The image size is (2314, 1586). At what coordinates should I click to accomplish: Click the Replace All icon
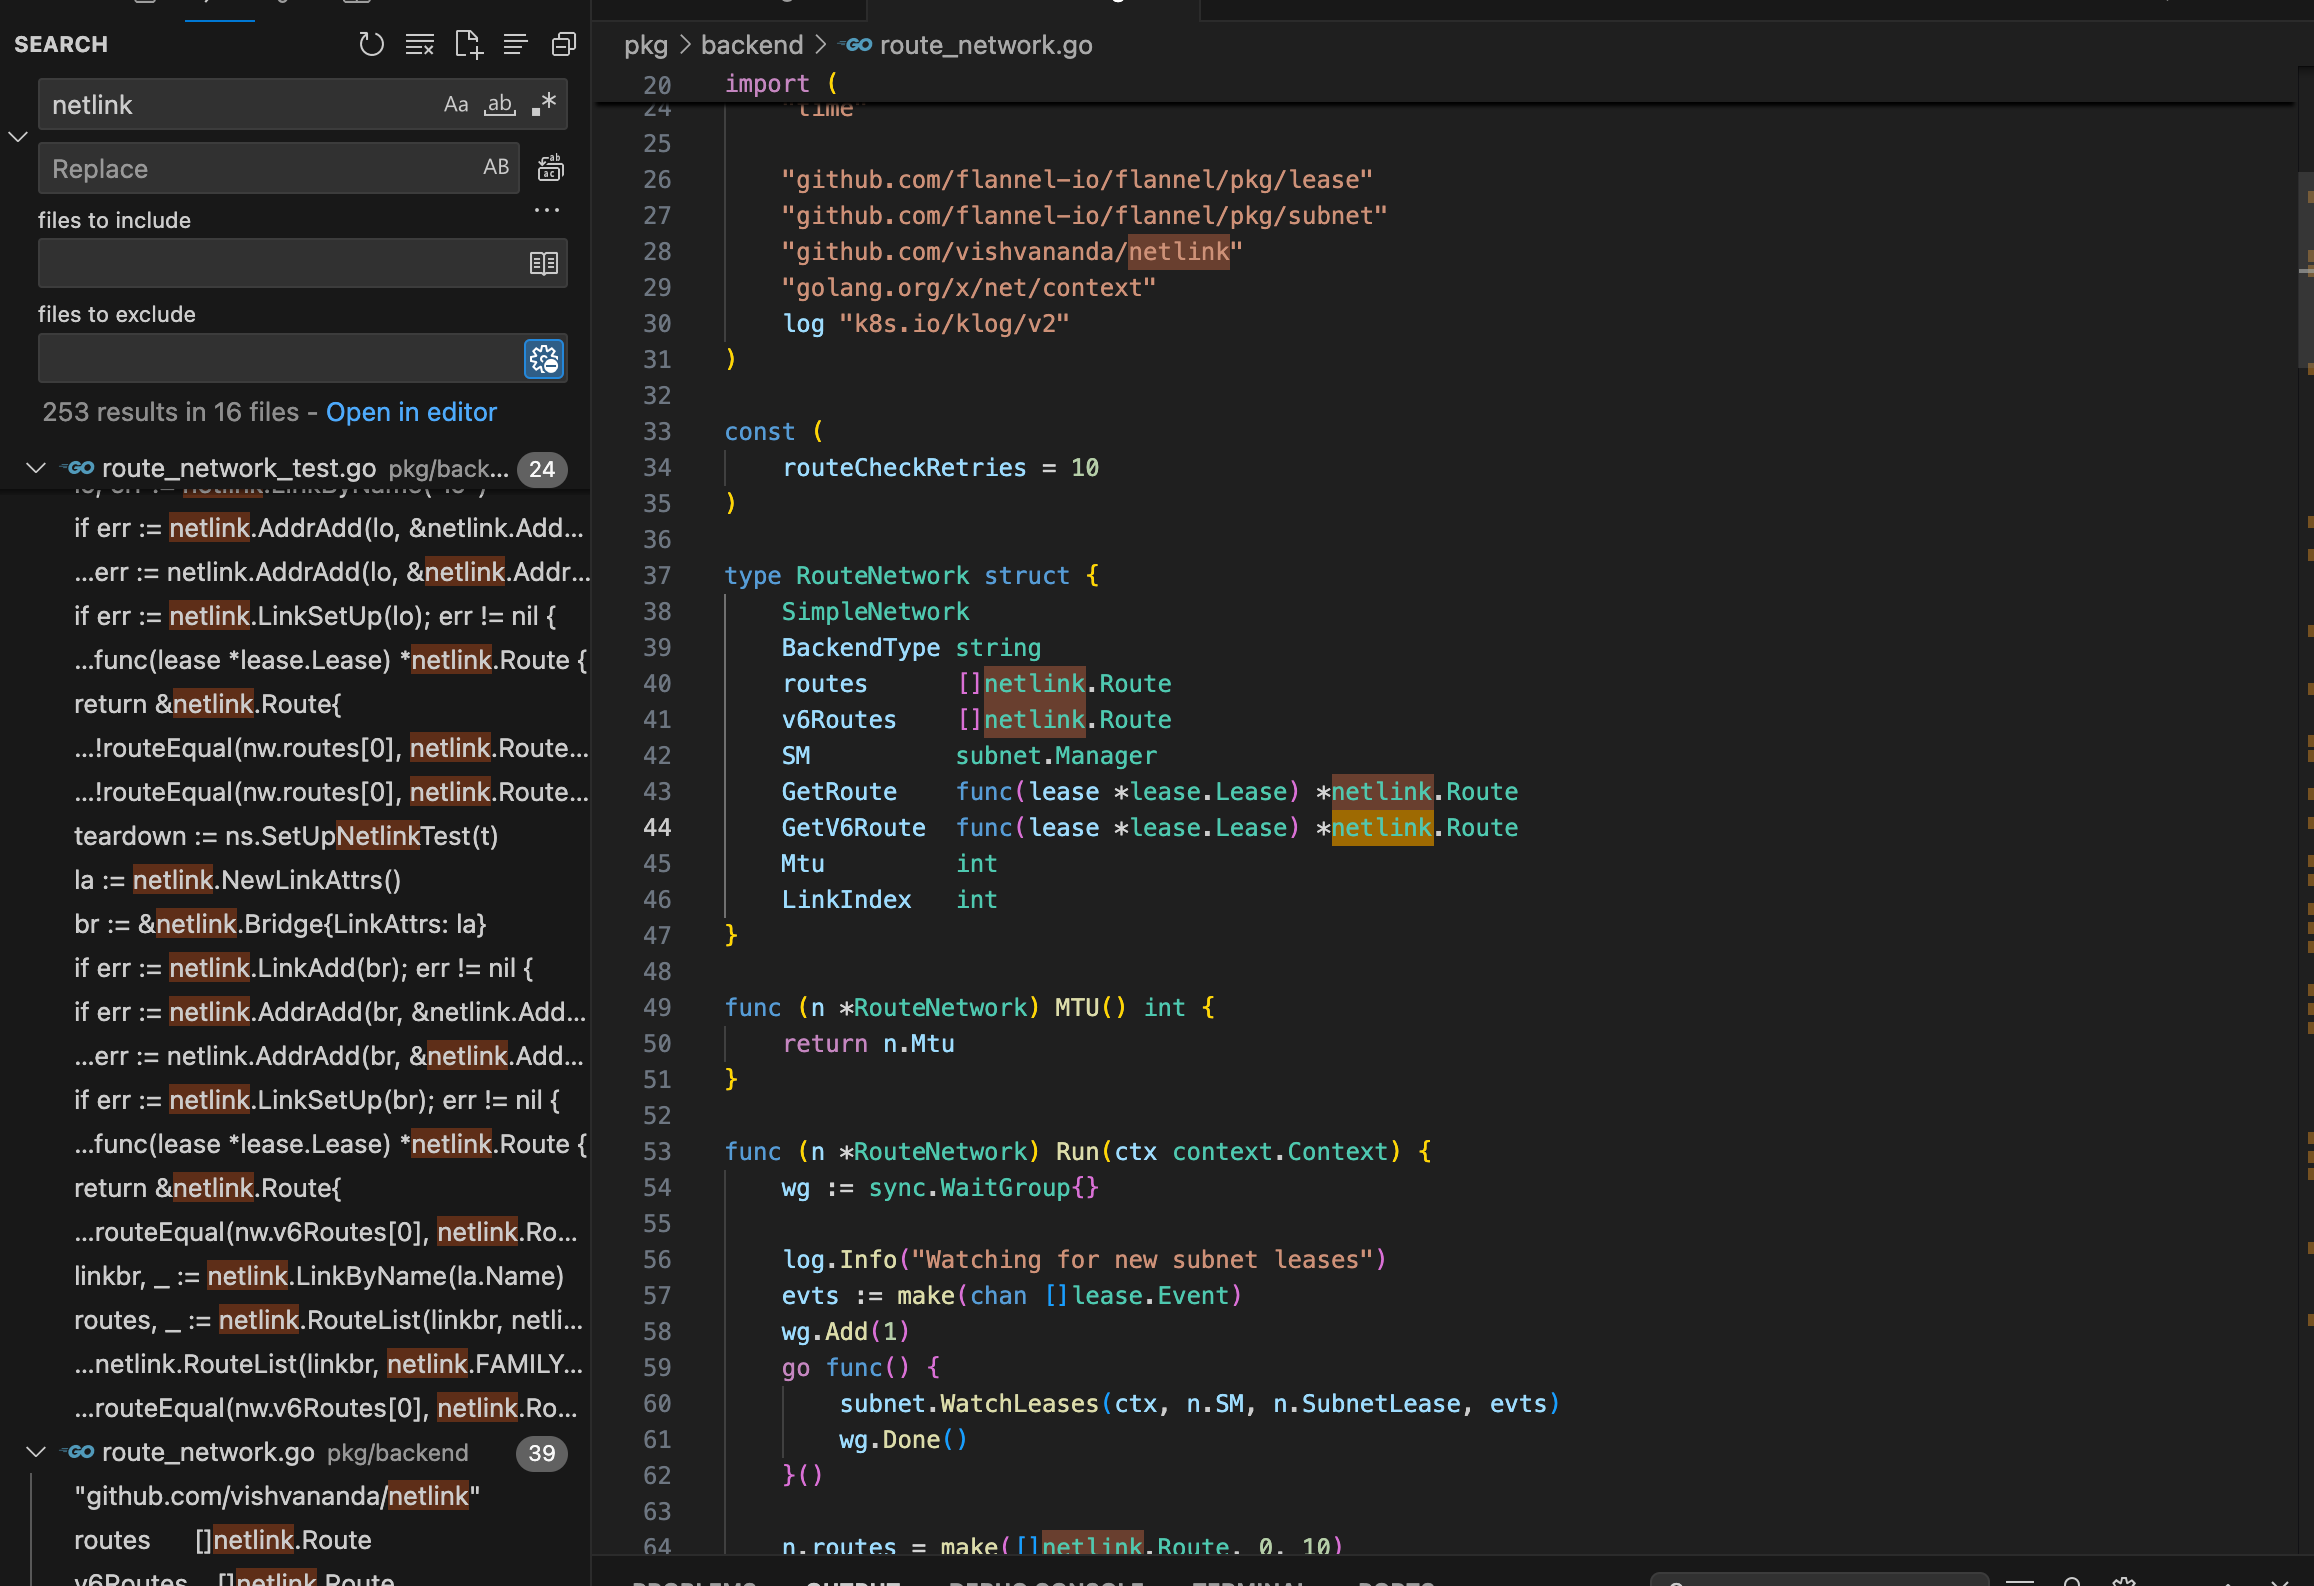(550, 168)
